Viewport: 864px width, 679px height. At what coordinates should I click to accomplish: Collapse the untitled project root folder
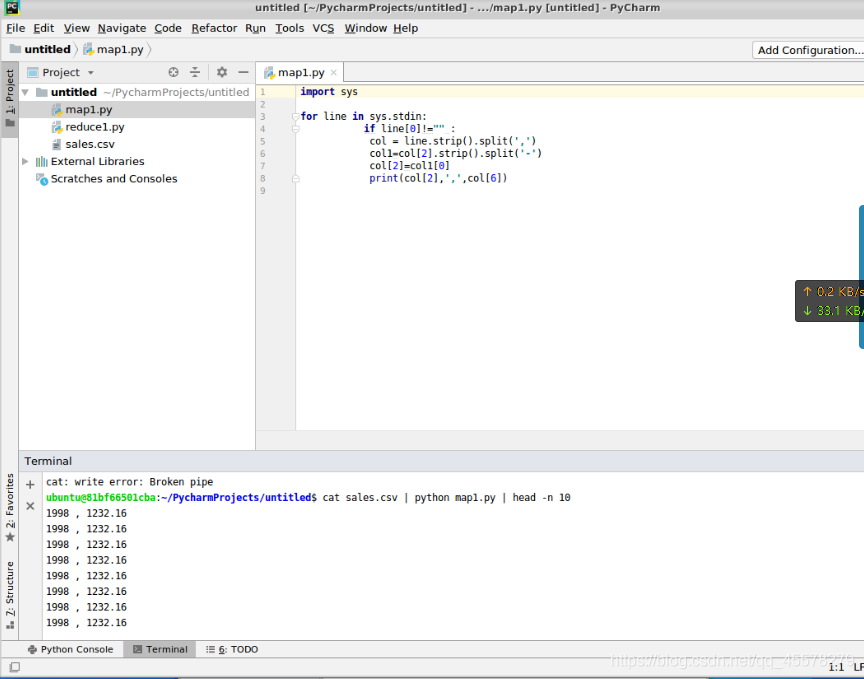[25, 92]
